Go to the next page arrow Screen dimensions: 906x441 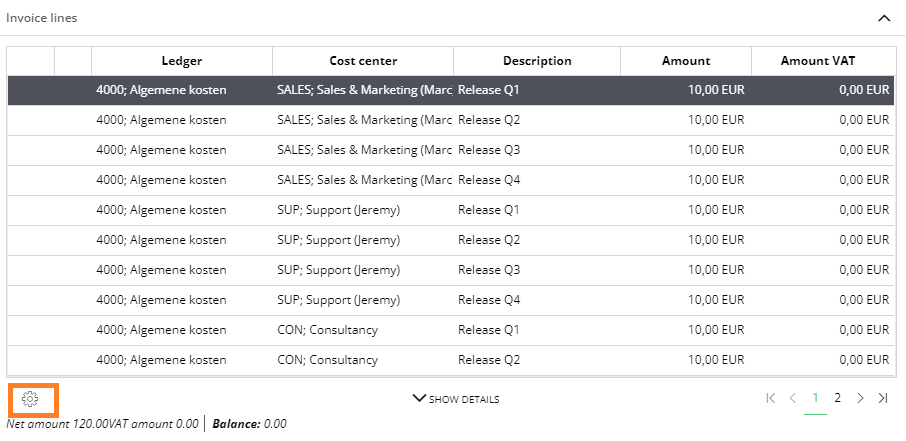[860, 398]
